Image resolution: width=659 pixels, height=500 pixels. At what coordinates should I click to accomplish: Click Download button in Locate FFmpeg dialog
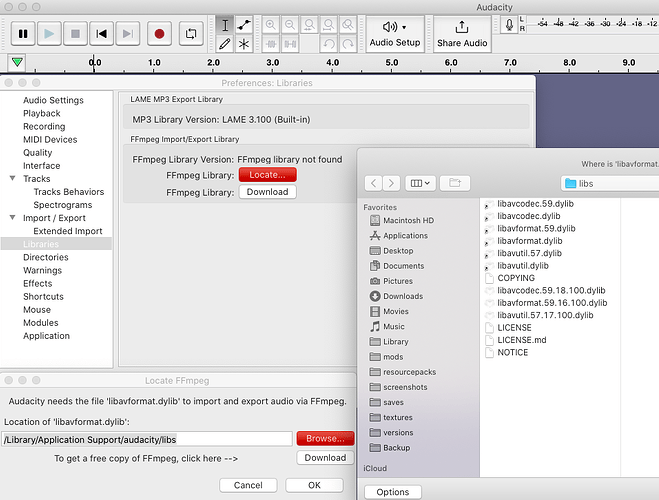tap(325, 458)
